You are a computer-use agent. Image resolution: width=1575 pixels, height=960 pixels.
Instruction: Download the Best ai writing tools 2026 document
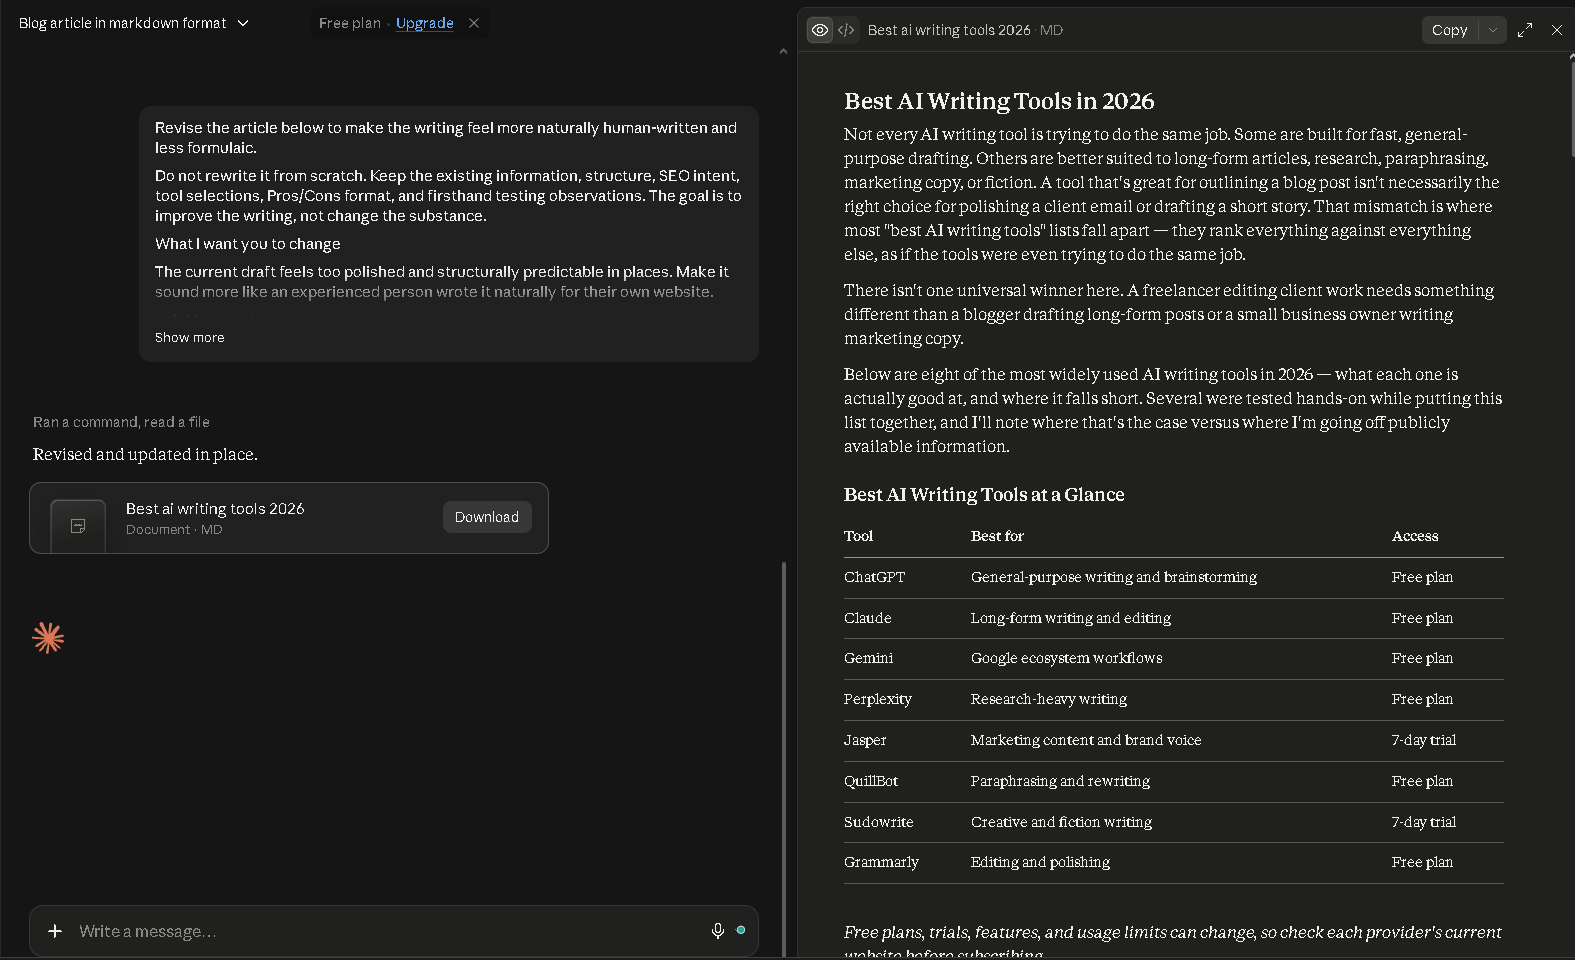487,517
